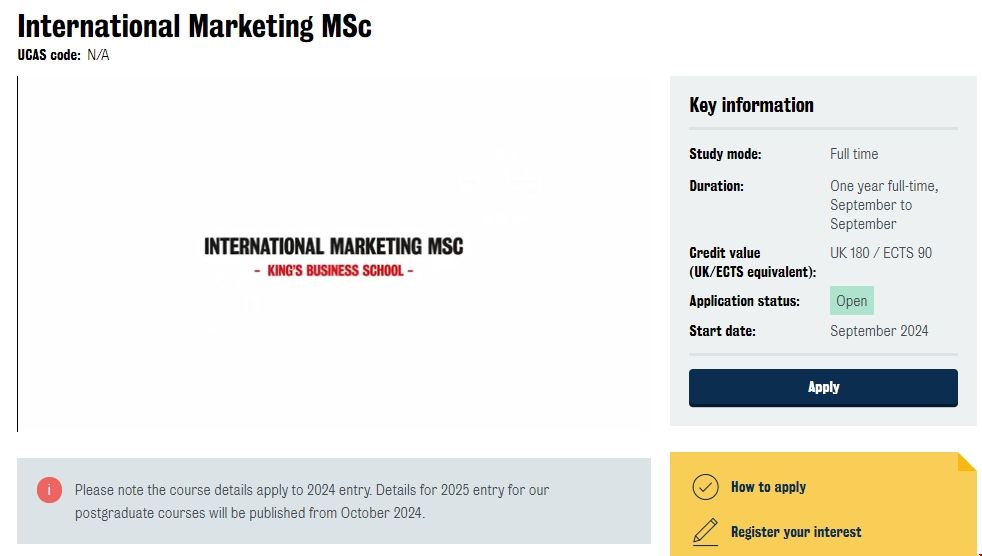Open the How to apply link
The width and height of the screenshot is (982, 556).
(x=768, y=487)
